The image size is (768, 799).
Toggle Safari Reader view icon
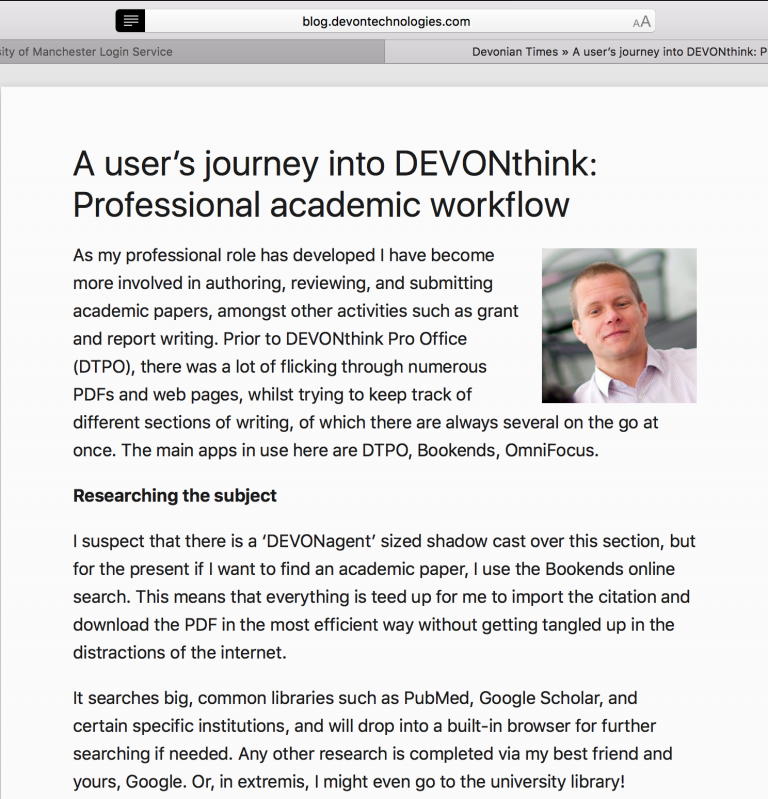tap(130, 21)
